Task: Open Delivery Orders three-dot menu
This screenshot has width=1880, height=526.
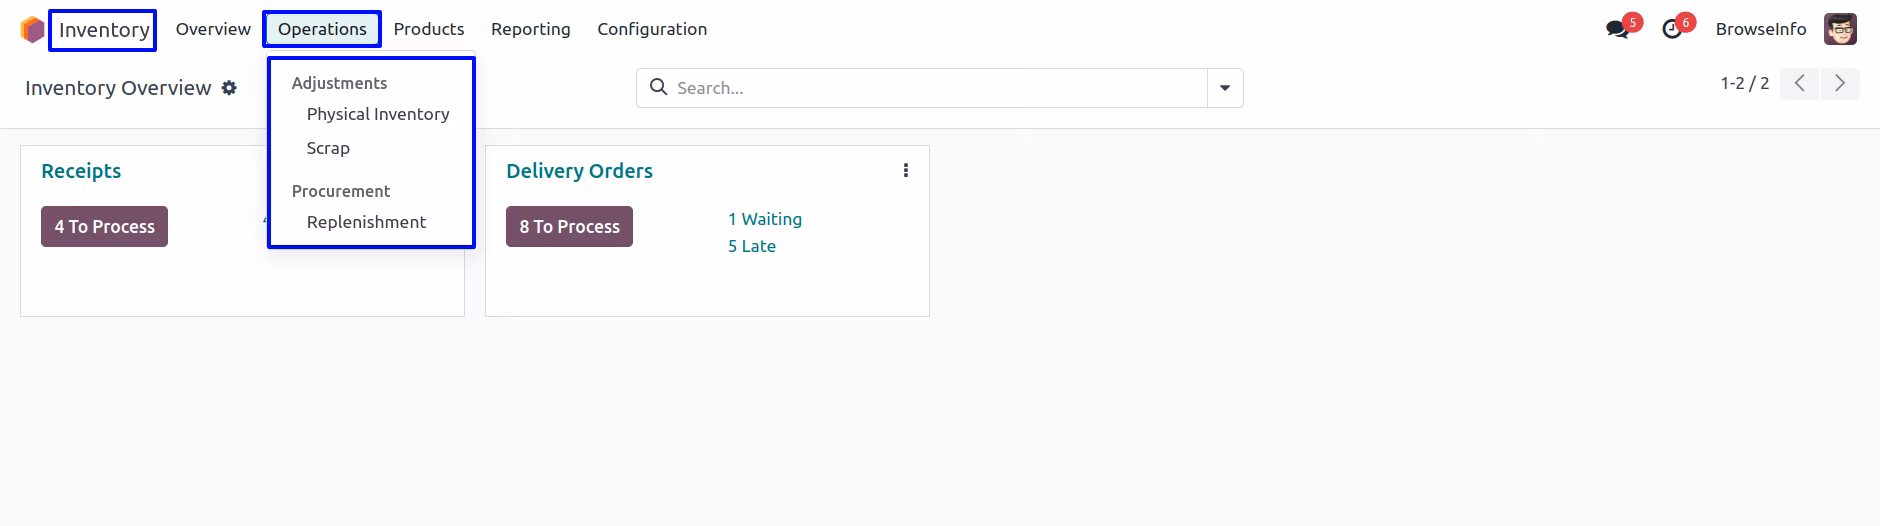Action: pos(906,170)
